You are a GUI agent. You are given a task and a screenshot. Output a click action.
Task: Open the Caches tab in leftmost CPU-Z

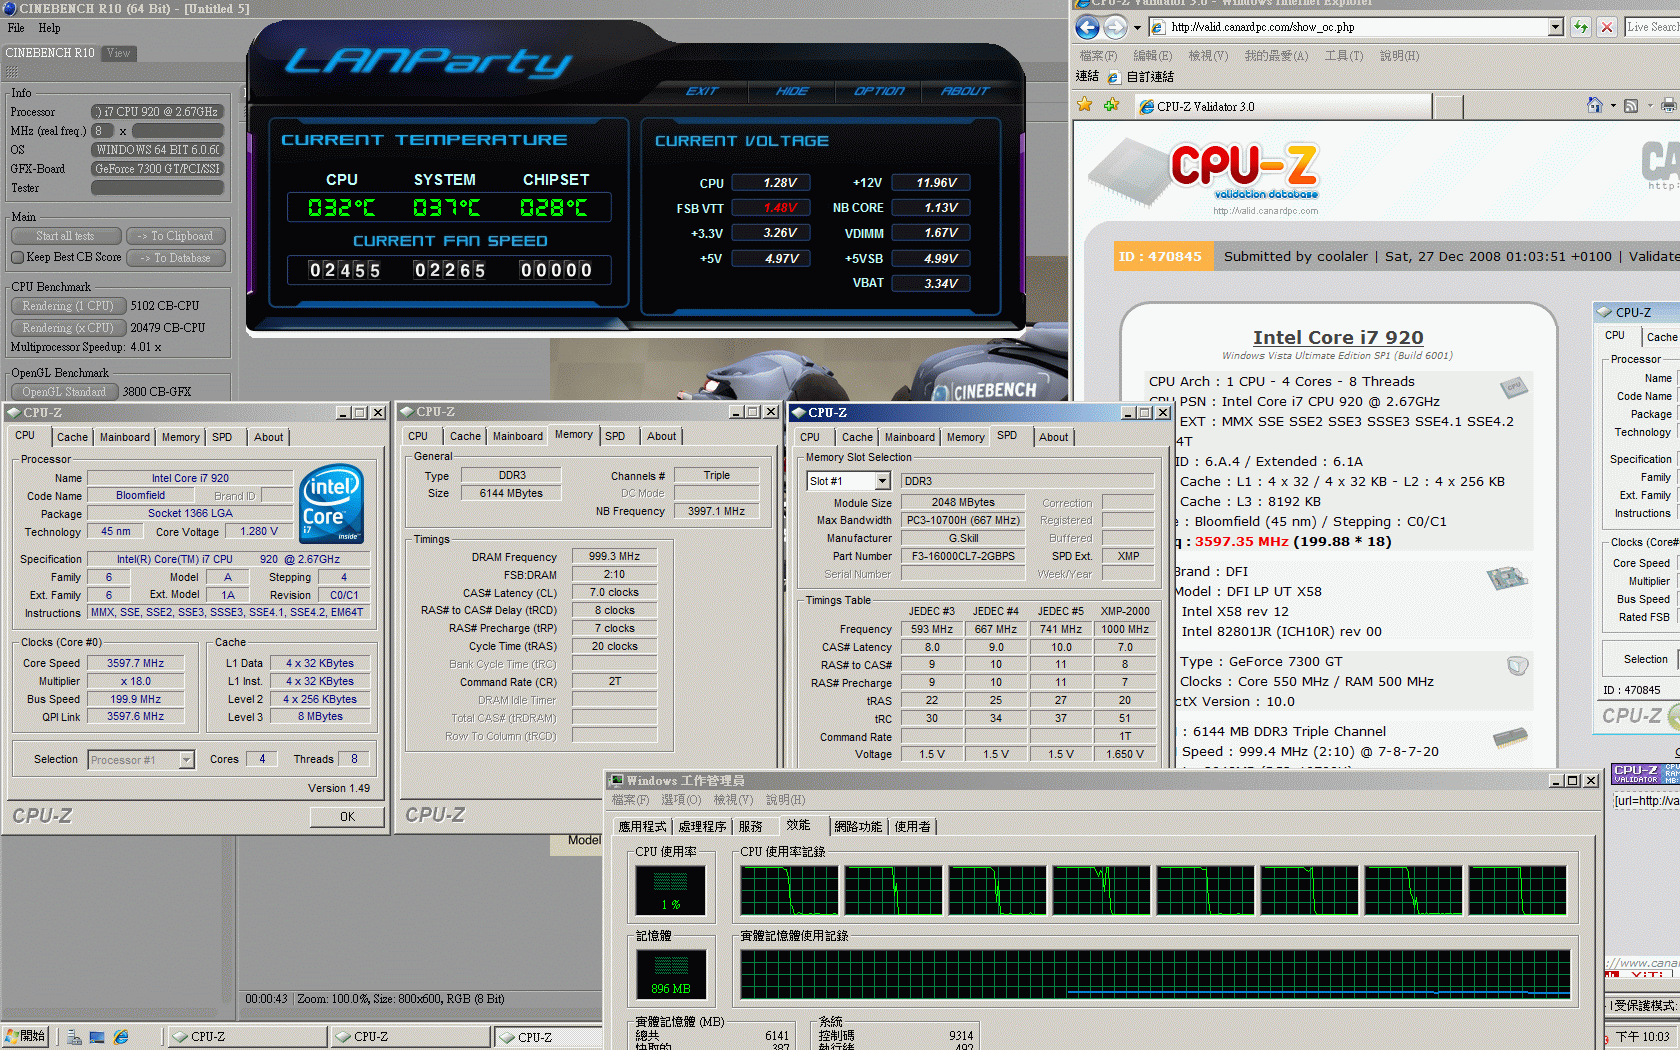click(72, 437)
